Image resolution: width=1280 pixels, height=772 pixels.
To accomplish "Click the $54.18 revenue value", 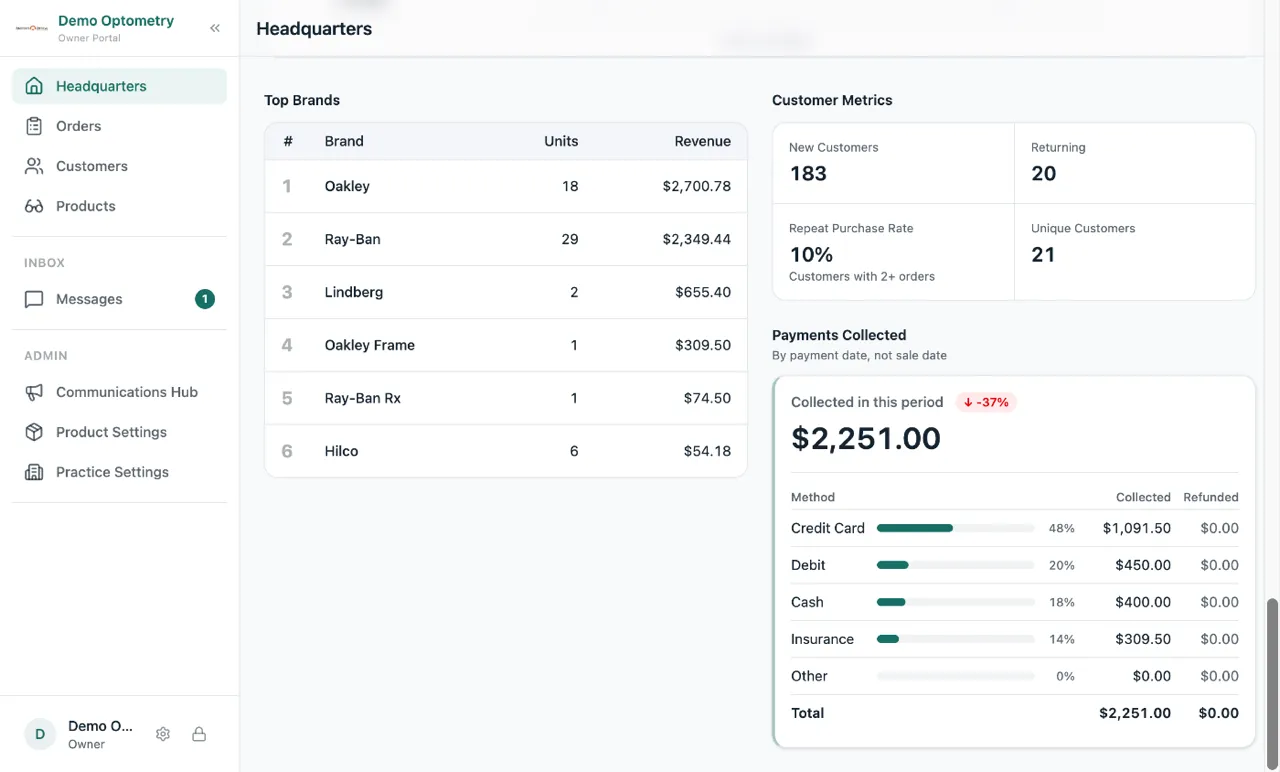I will click(x=707, y=451).
